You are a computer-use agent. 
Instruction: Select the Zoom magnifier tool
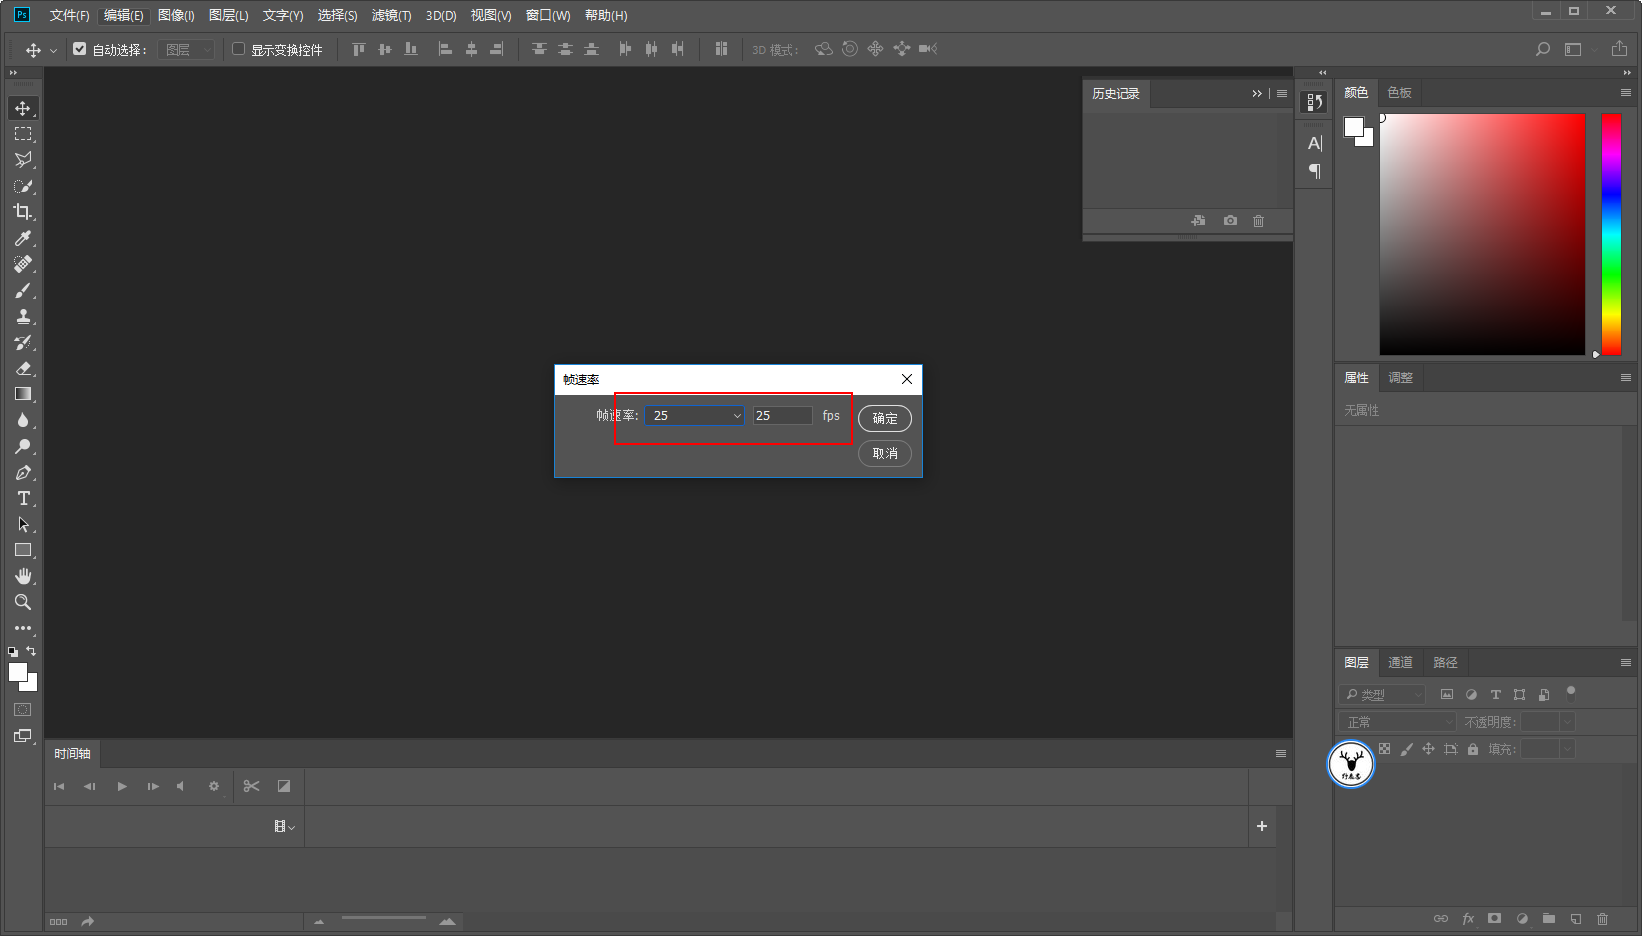coord(22,602)
